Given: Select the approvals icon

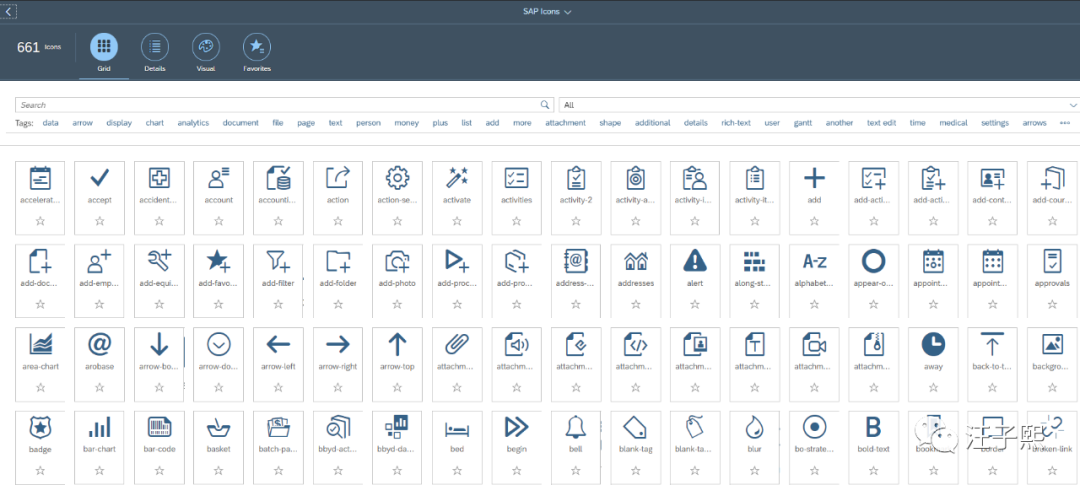Looking at the screenshot, I should pos(1052,262).
